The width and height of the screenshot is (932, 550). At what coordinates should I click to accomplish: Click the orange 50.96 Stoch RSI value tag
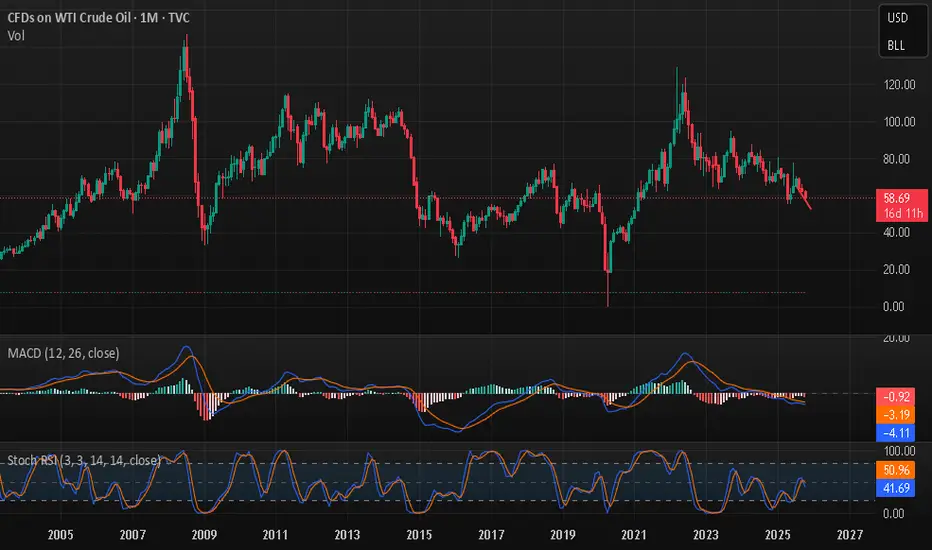(898, 467)
